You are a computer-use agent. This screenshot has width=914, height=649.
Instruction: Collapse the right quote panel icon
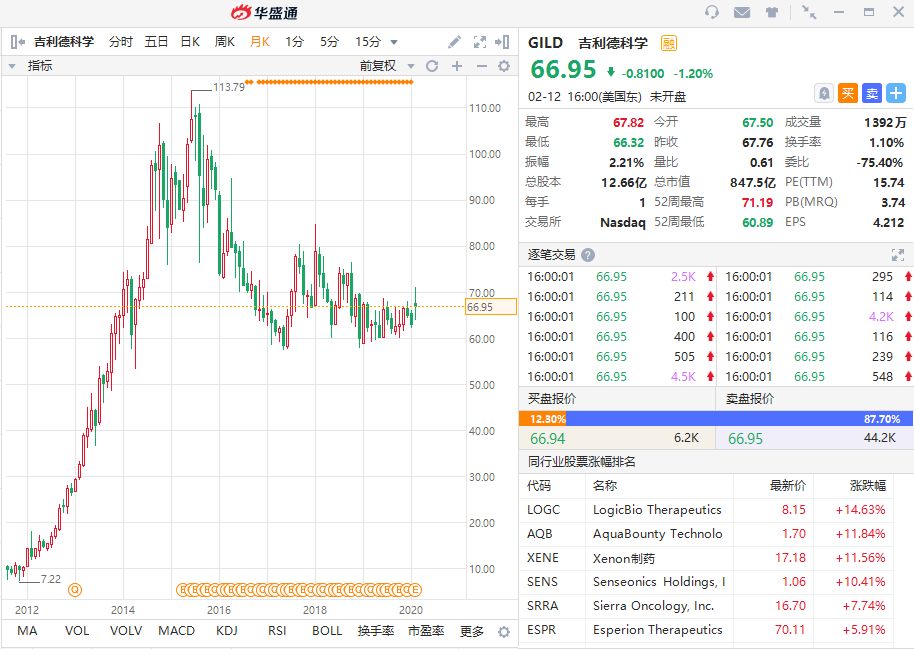click(x=502, y=42)
